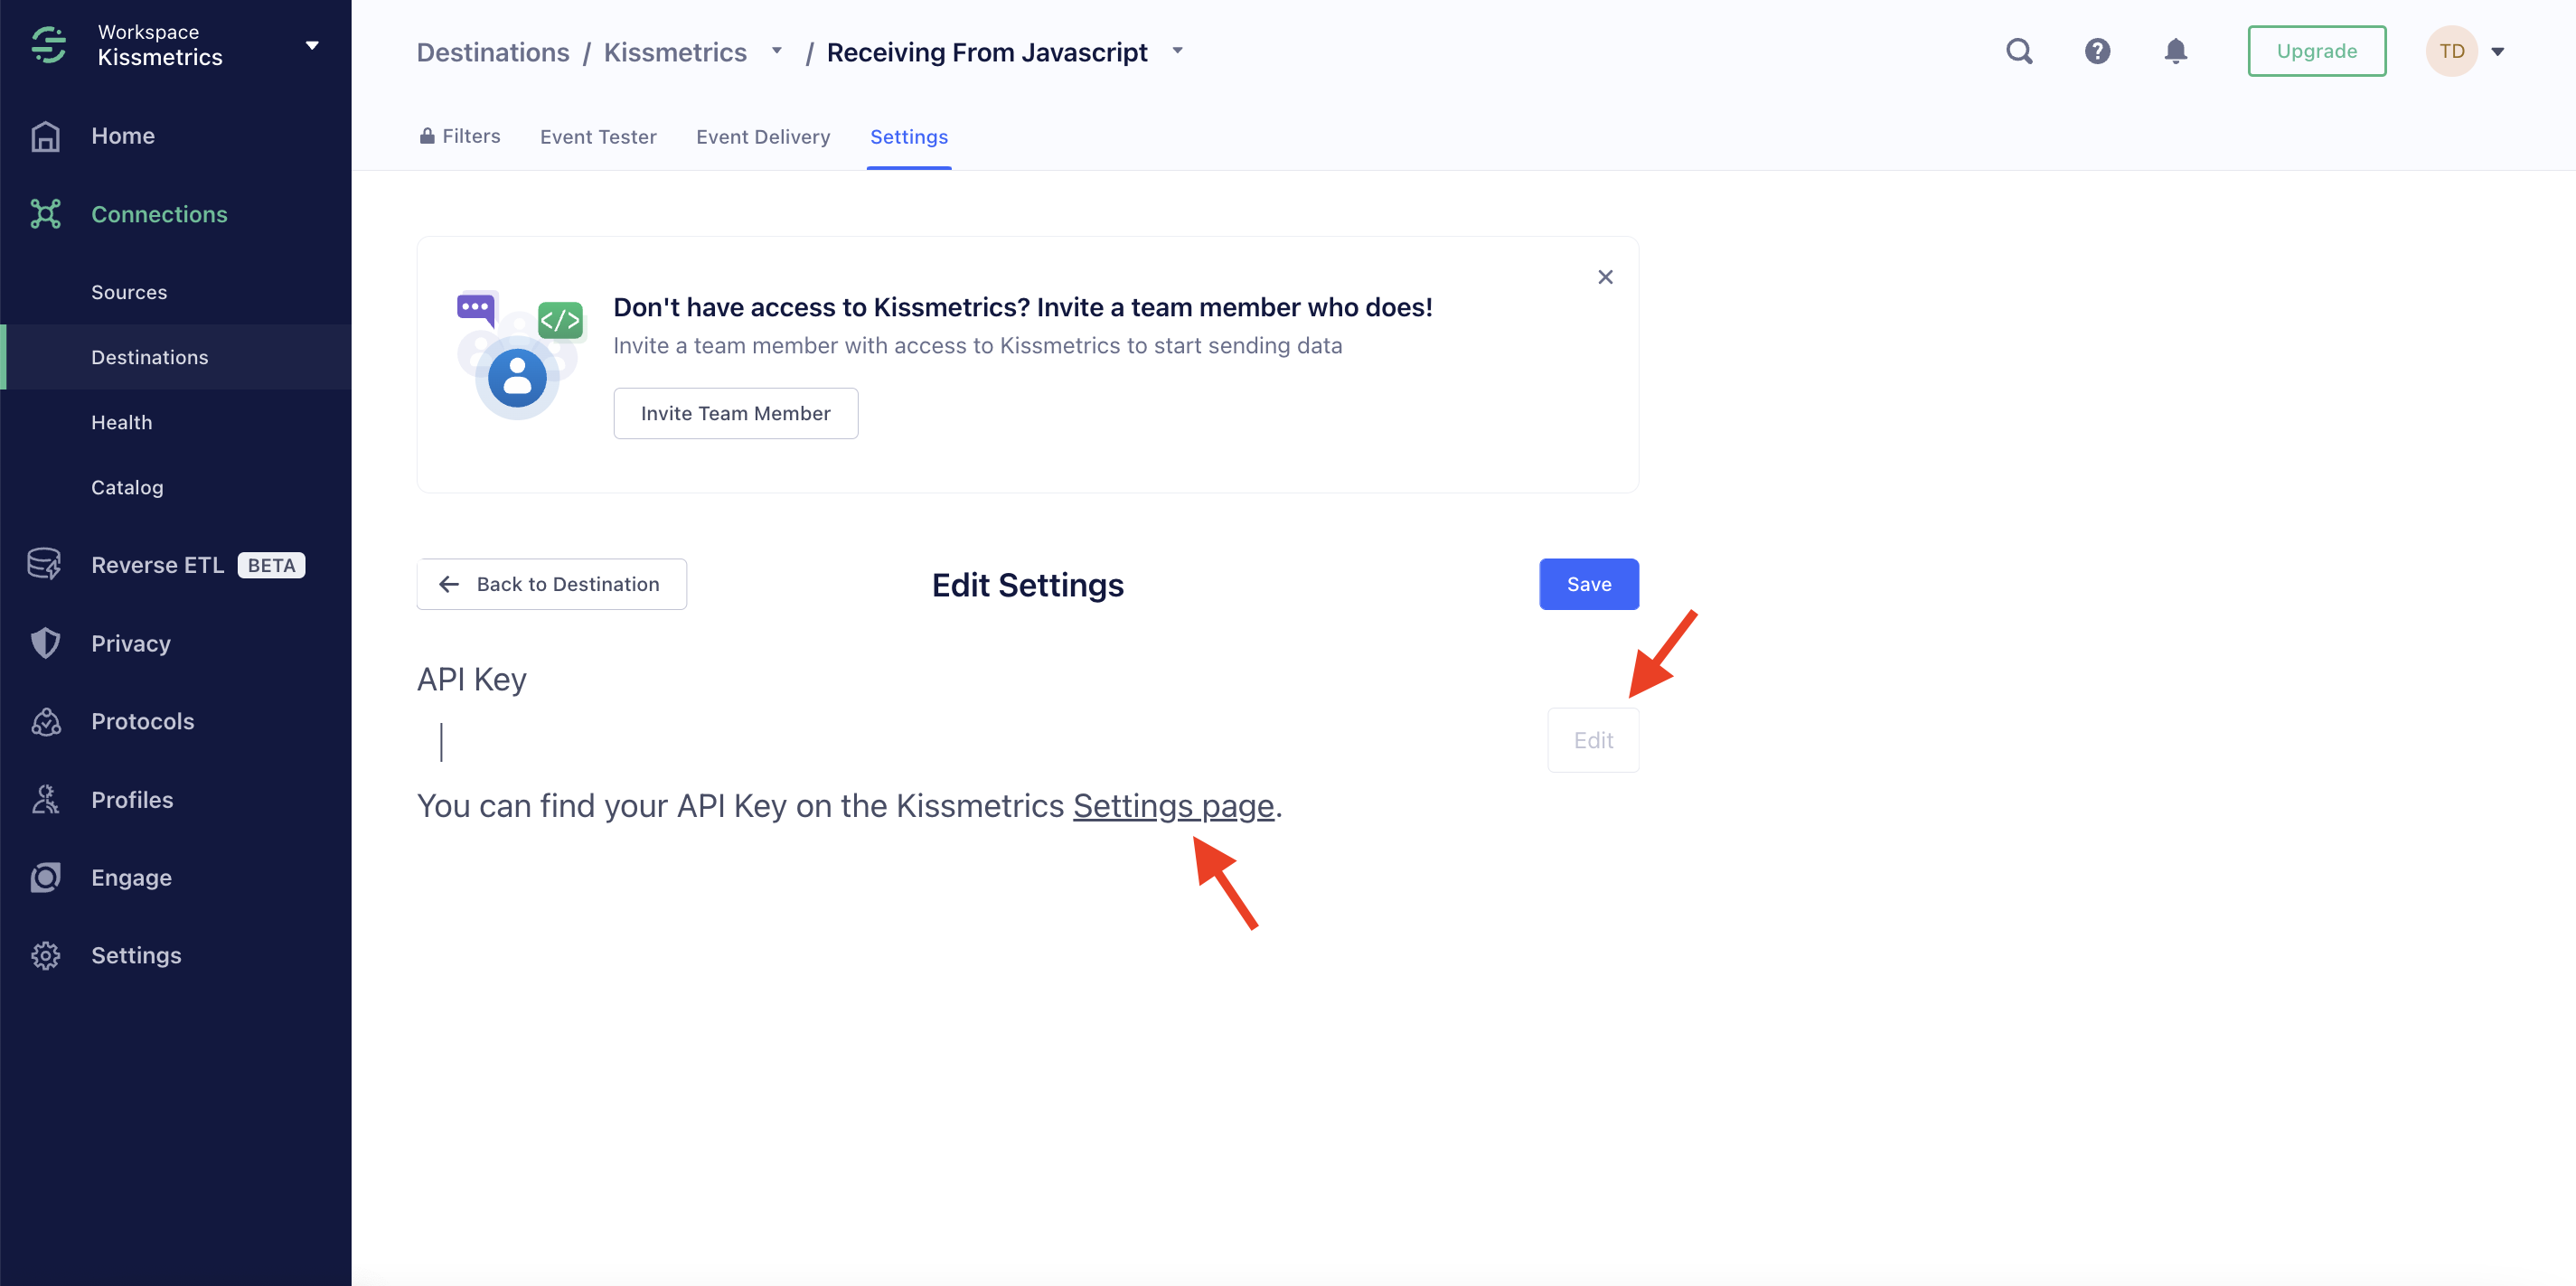Expand the Workspace Kissmetrics switcher
The height and width of the screenshot is (1286, 2576).
click(312, 45)
